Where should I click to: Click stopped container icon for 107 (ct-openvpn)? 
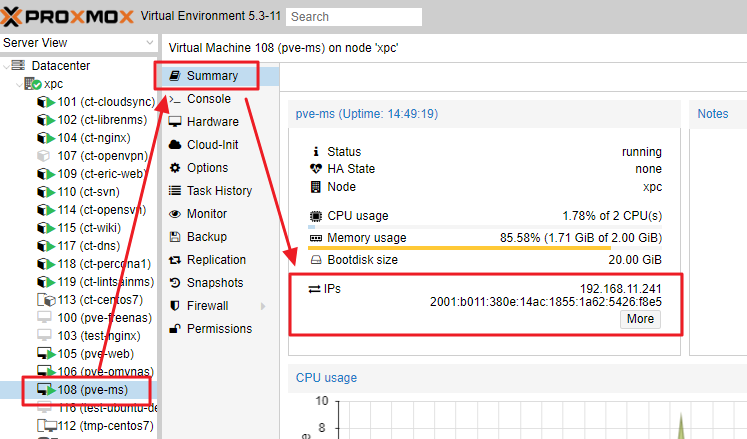coord(44,156)
